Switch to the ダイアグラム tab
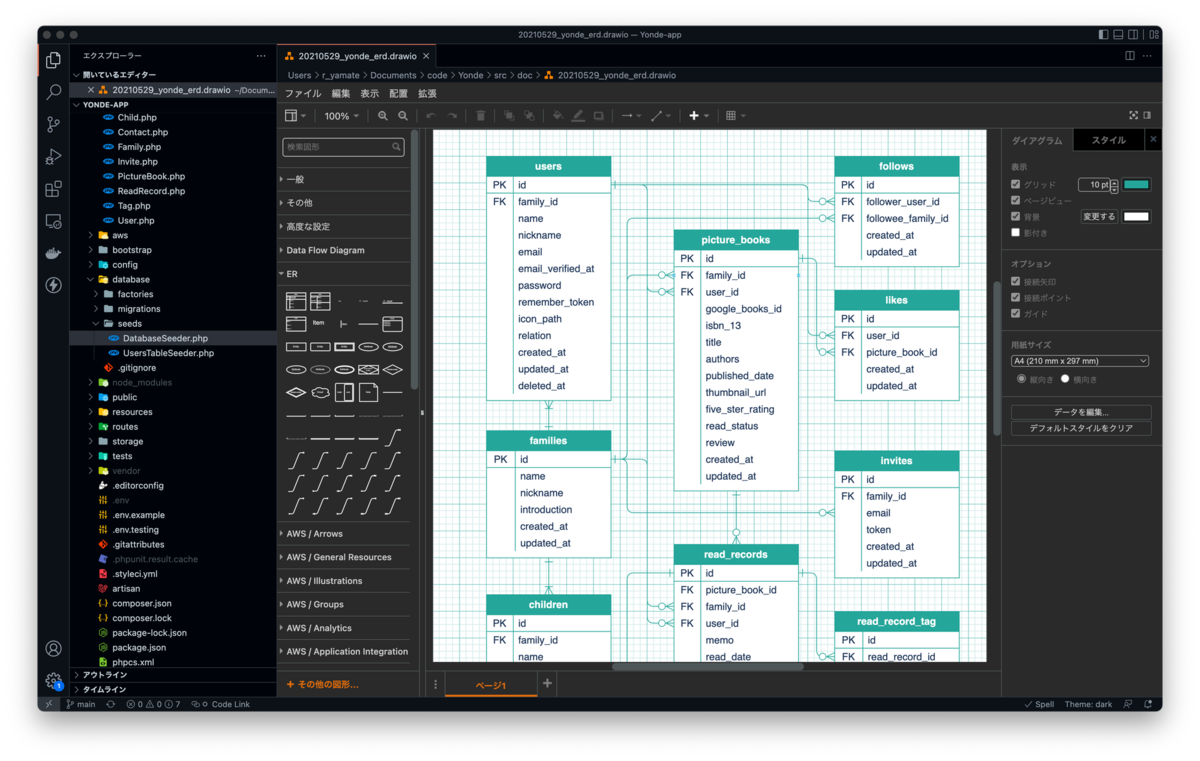 pyautogui.click(x=1037, y=141)
